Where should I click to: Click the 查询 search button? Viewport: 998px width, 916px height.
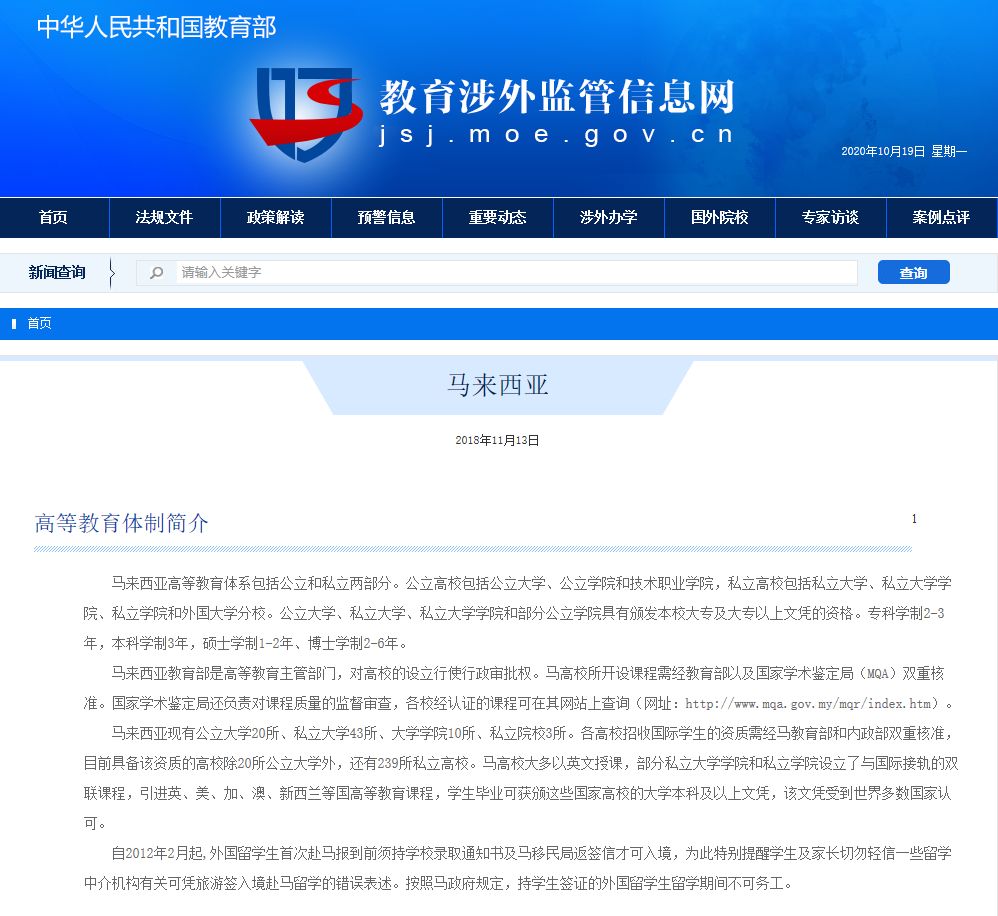pos(913,272)
